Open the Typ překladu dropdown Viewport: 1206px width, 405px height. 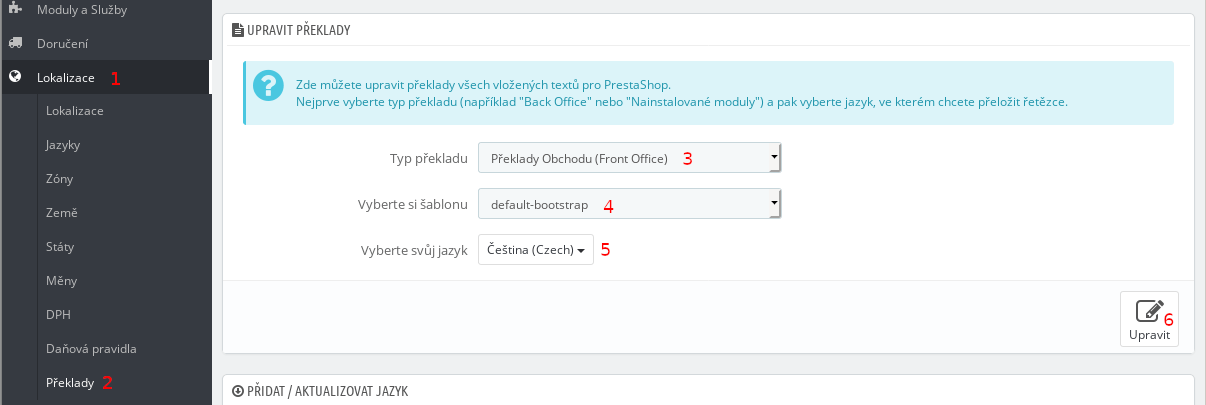(629, 158)
